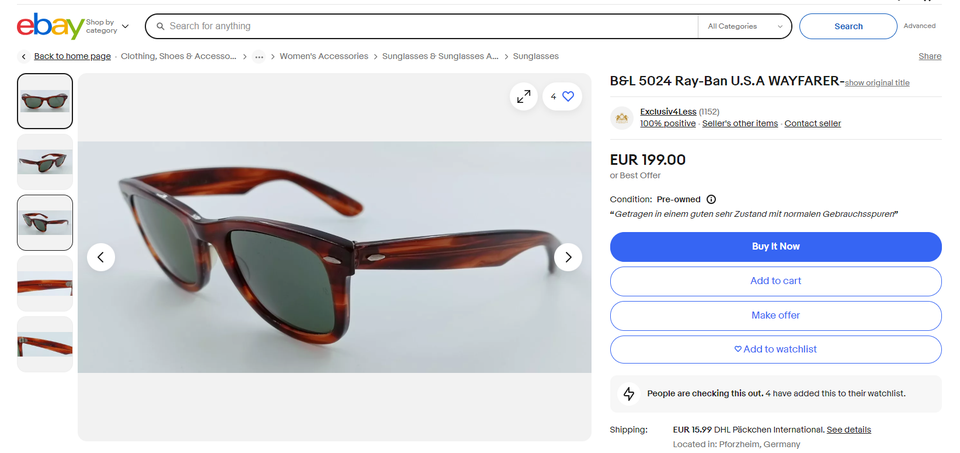This screenshot has height=453, width=960.
Task: Open Sunglasses & Sunglasses Accessories breadcrumb
Action: [440, 56]
